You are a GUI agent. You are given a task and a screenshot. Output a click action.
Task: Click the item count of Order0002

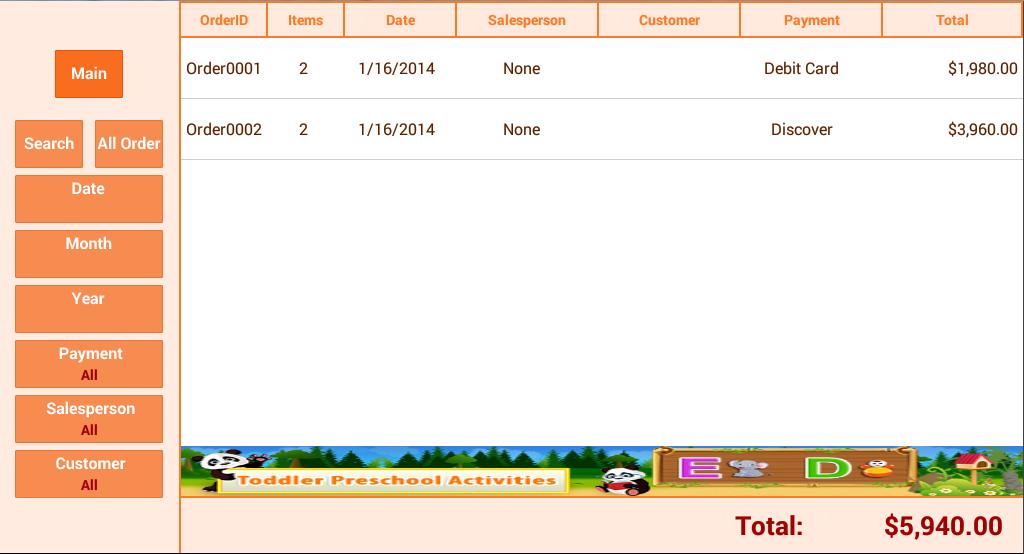(303, 129)
